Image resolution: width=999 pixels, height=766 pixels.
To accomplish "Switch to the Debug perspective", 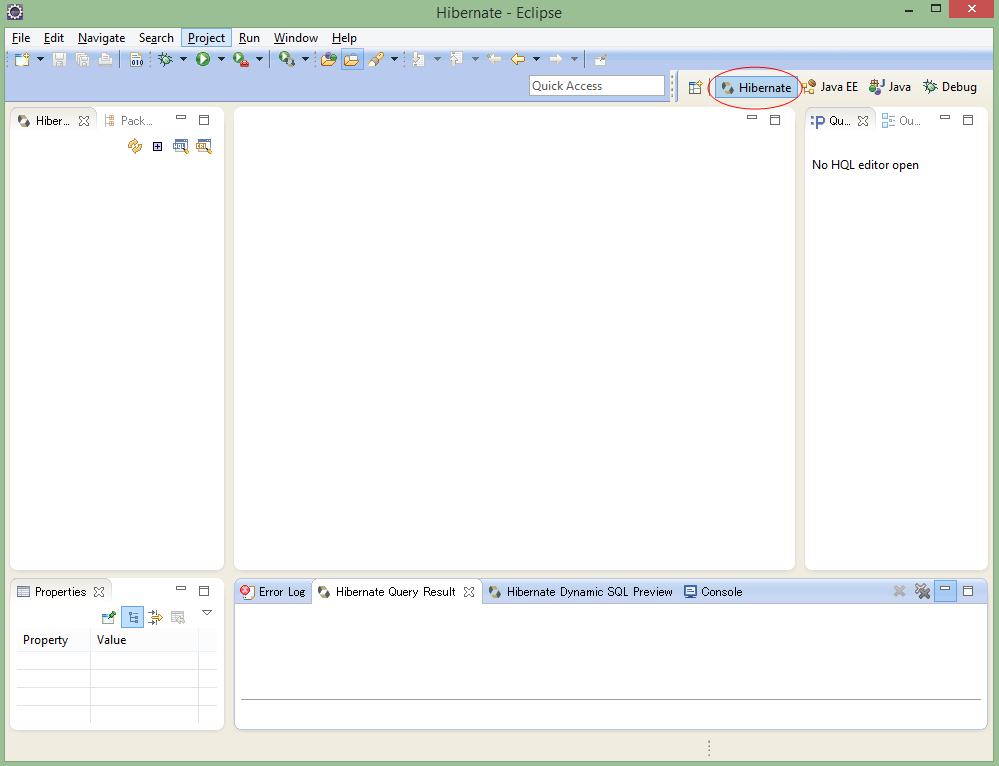I will 950,87.
